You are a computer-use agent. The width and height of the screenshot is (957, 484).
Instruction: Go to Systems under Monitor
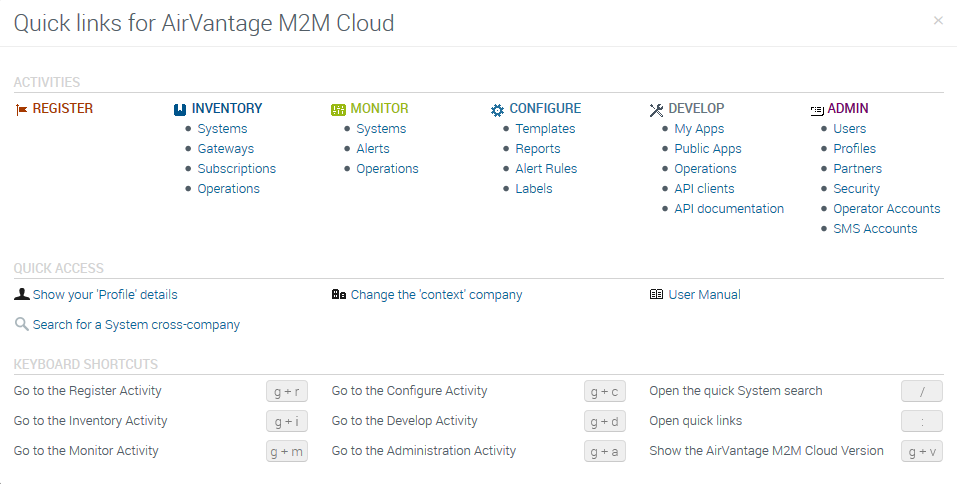tap(381, 129)
